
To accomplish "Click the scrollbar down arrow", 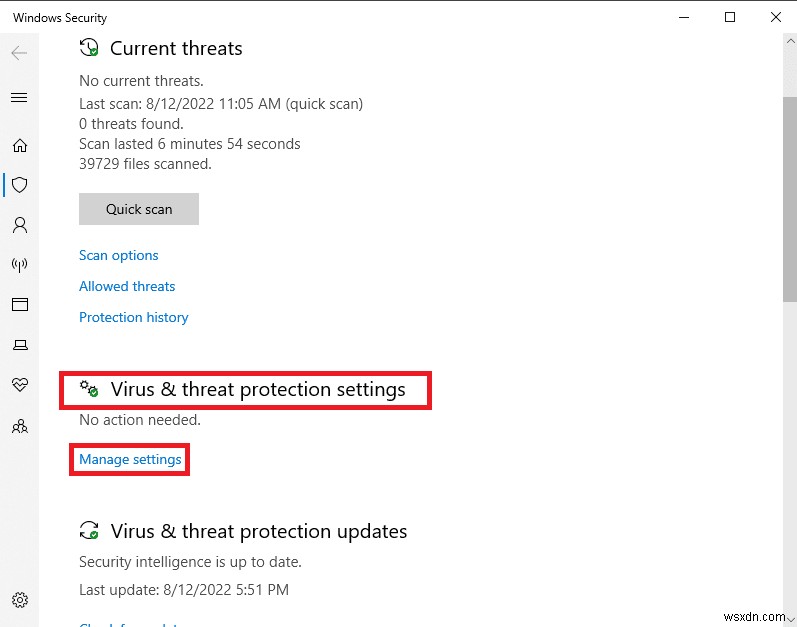I will pyautogui.click(x=789, y=617).
